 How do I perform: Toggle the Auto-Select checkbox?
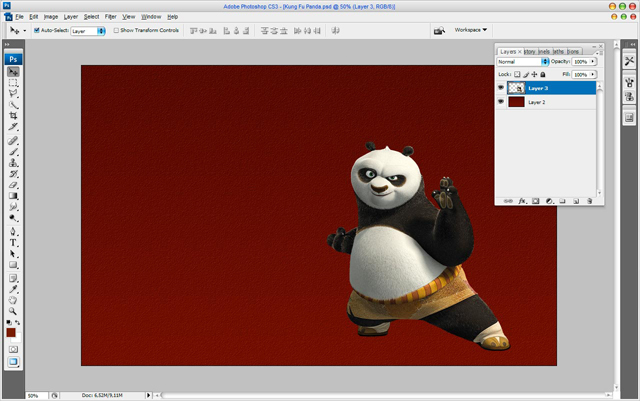(37, 30)
